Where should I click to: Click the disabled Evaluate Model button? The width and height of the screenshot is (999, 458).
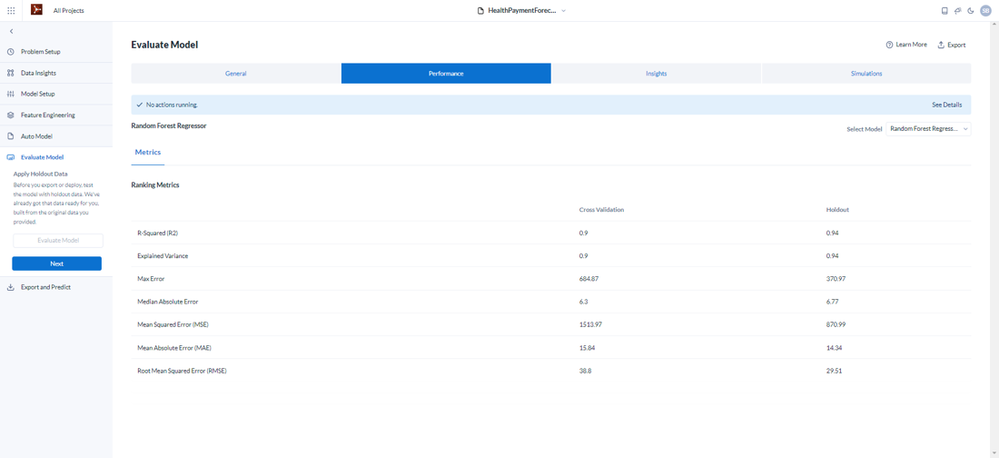[x=58, y=241]
